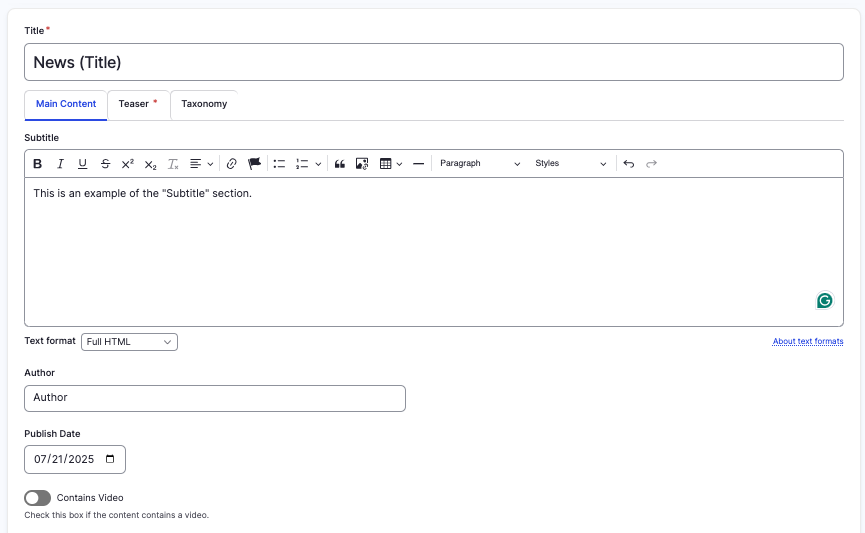
Task: Click into the Author text field
Action: click(214, 398)
